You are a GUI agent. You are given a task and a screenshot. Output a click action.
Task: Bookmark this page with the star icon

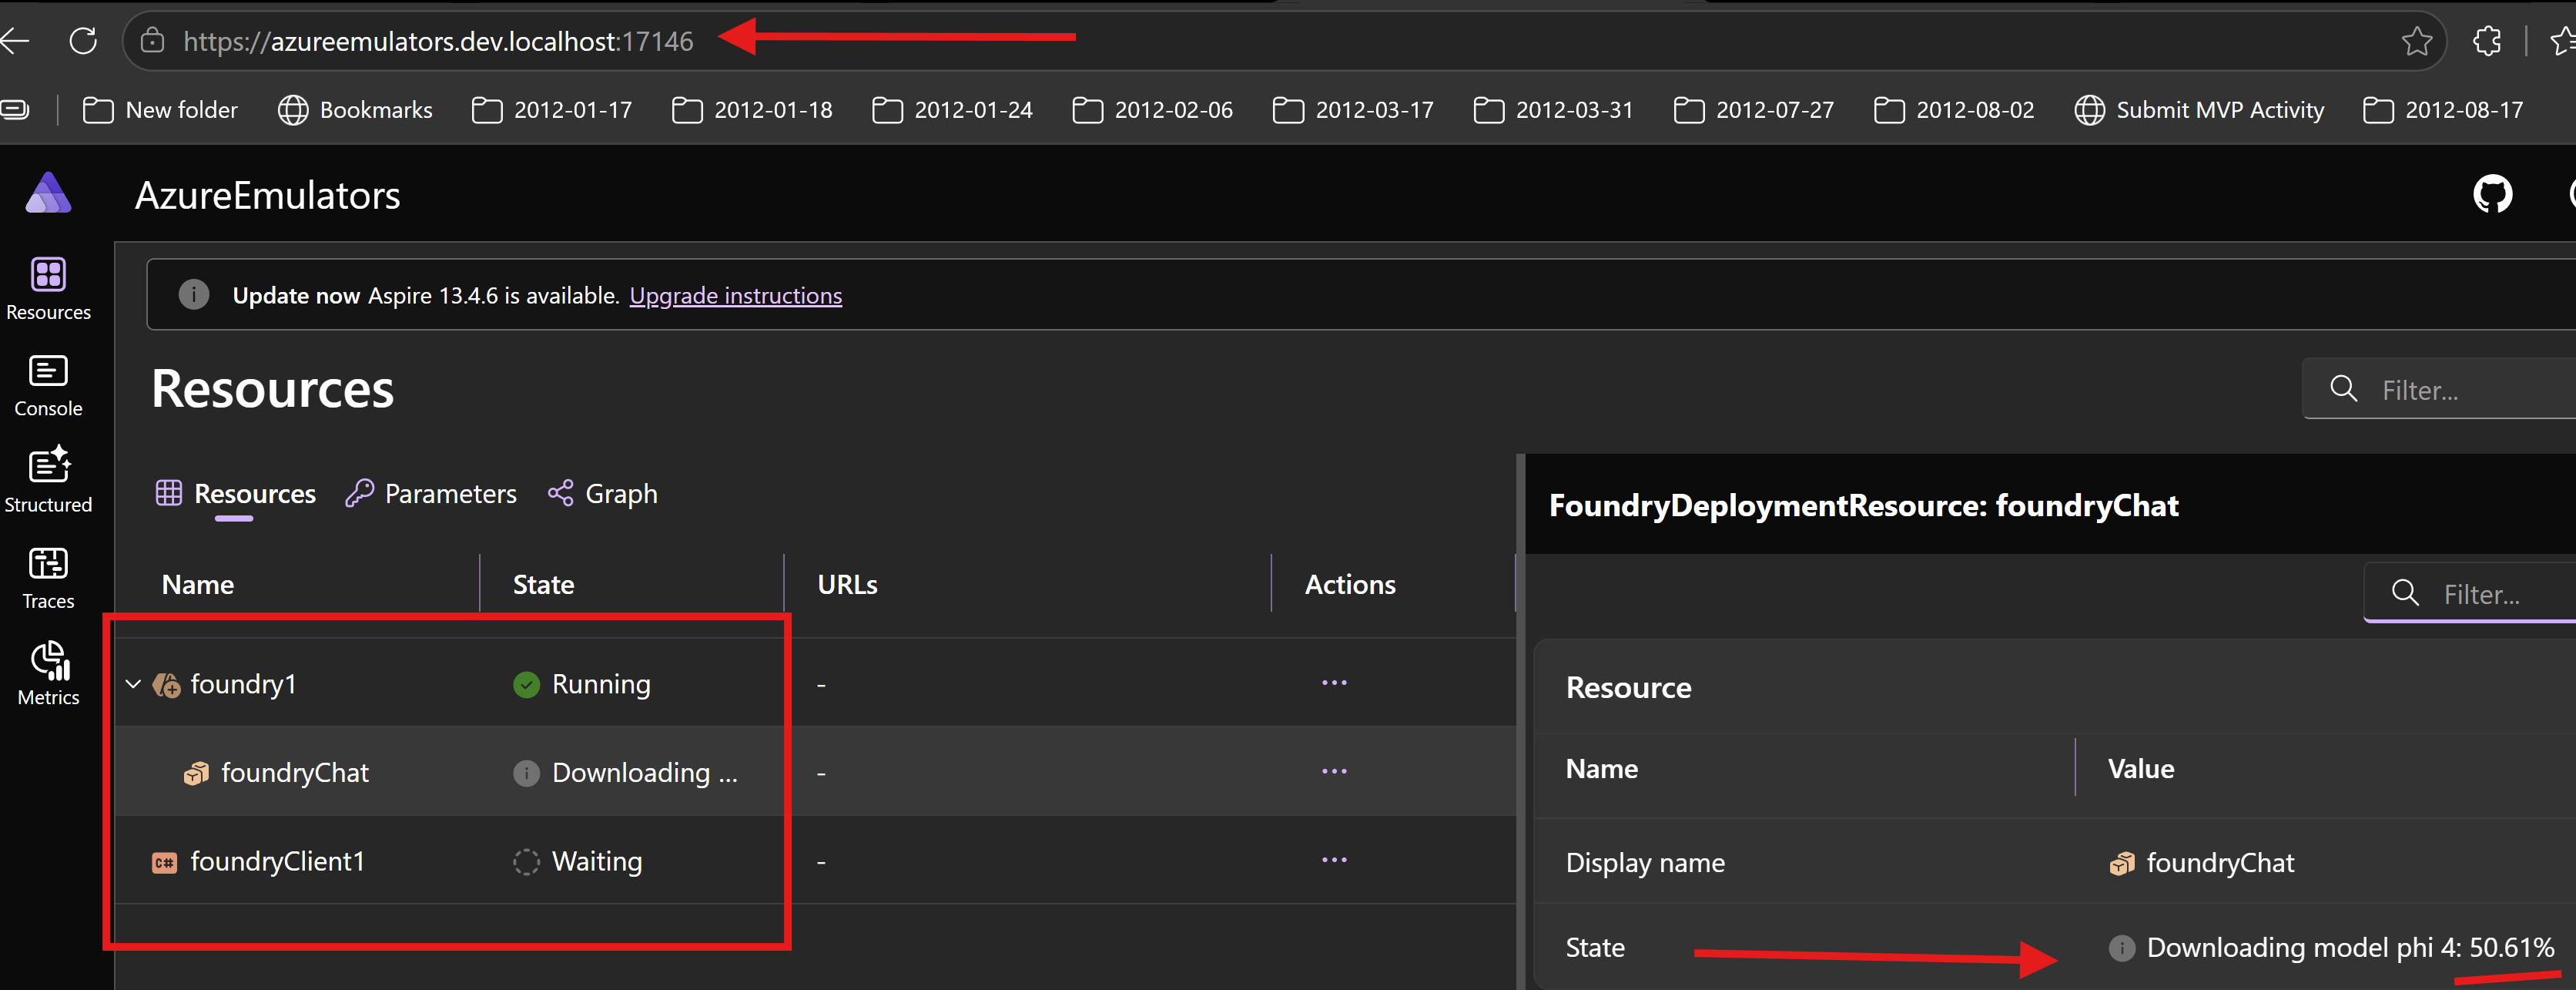coord(2416,41)
